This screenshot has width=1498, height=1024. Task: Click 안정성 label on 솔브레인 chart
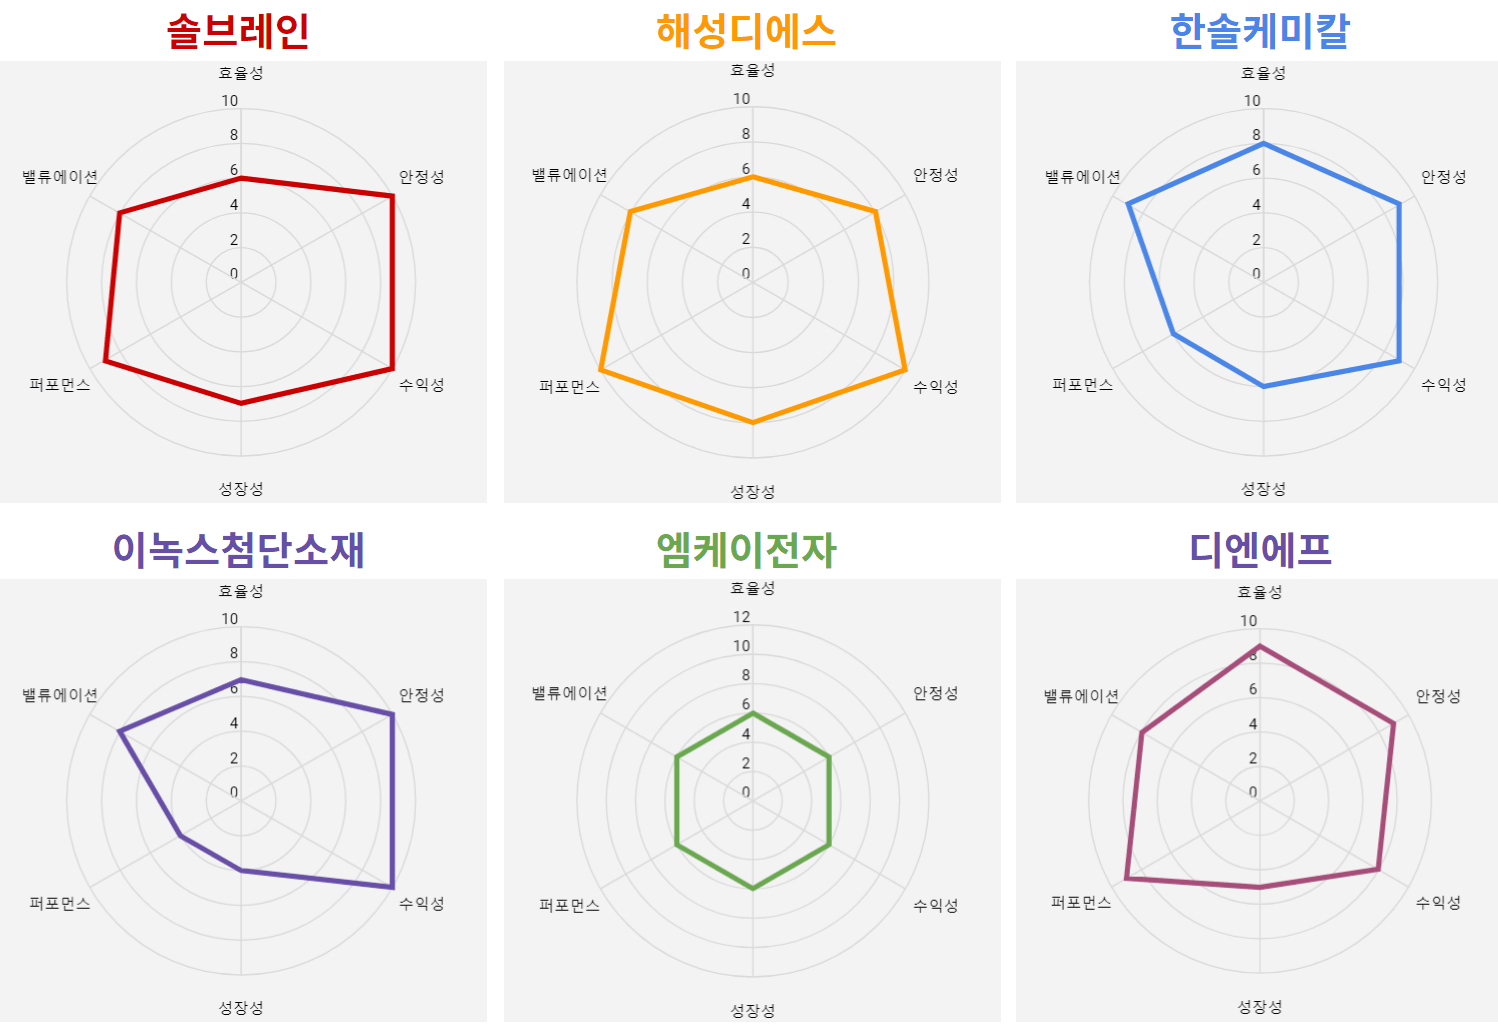tap(421, 177)
